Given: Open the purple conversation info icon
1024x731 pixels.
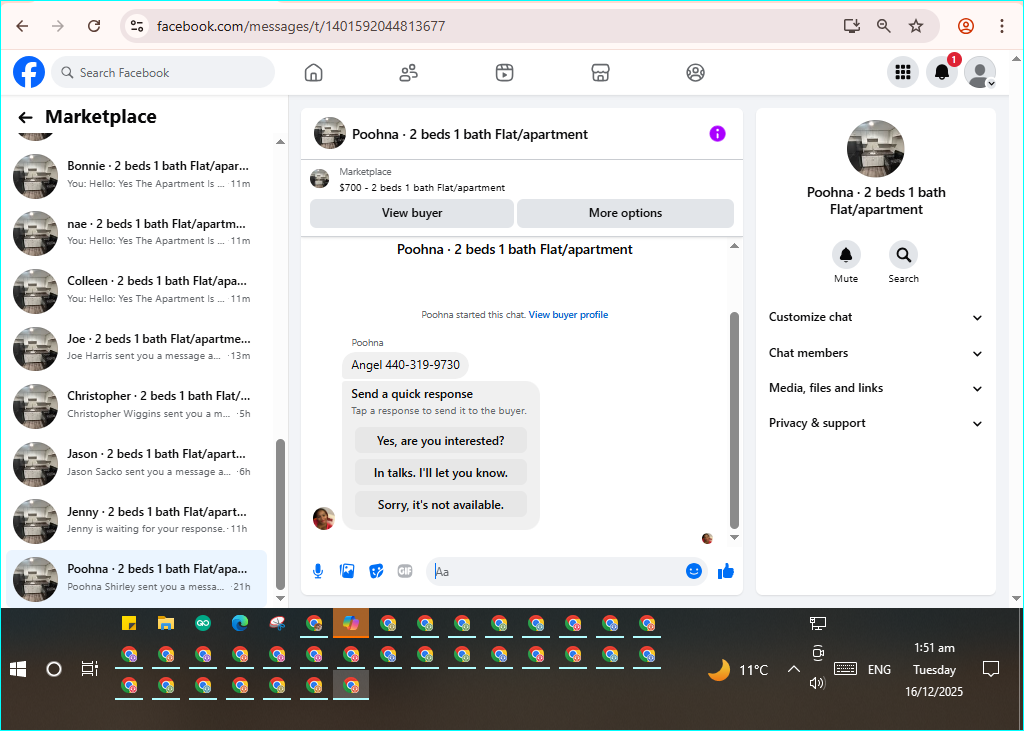Looking at the screenshot, I should (717, 134).
